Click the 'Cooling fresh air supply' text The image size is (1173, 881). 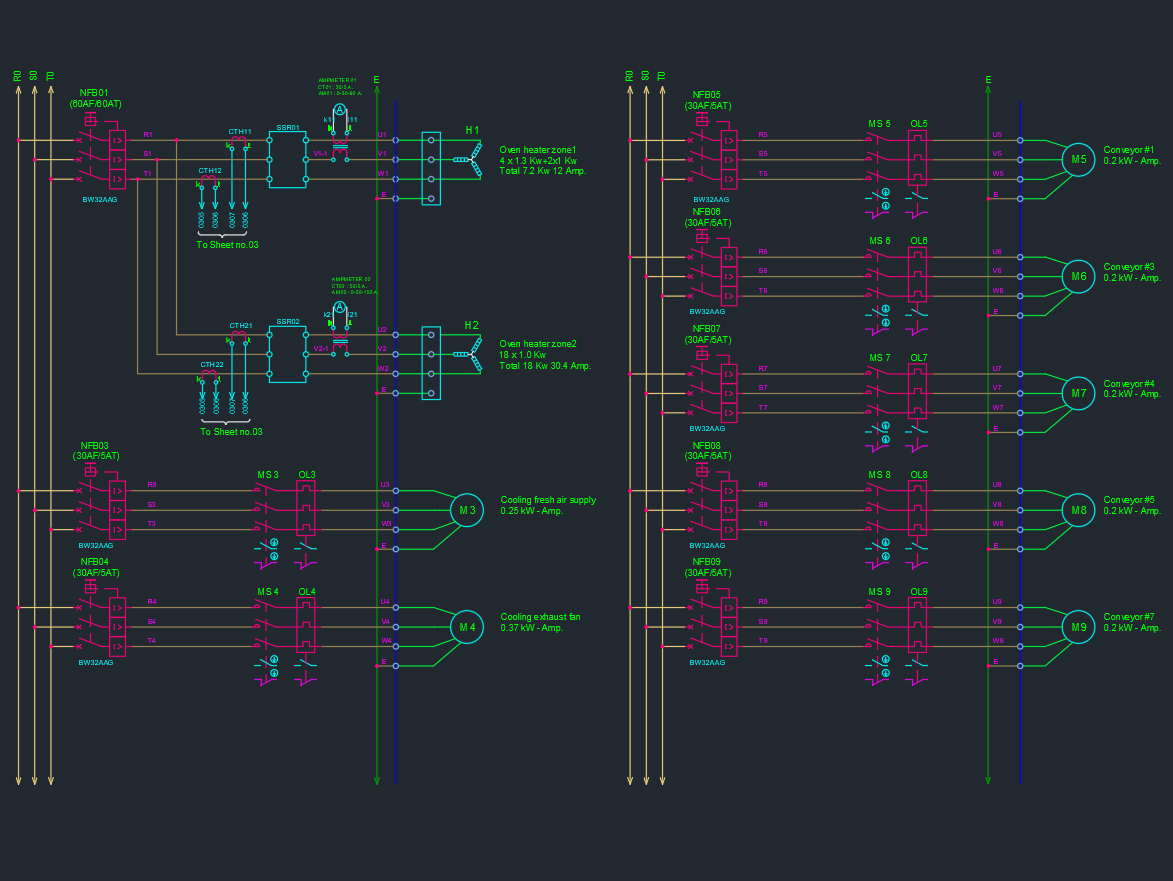click(548, 500)
